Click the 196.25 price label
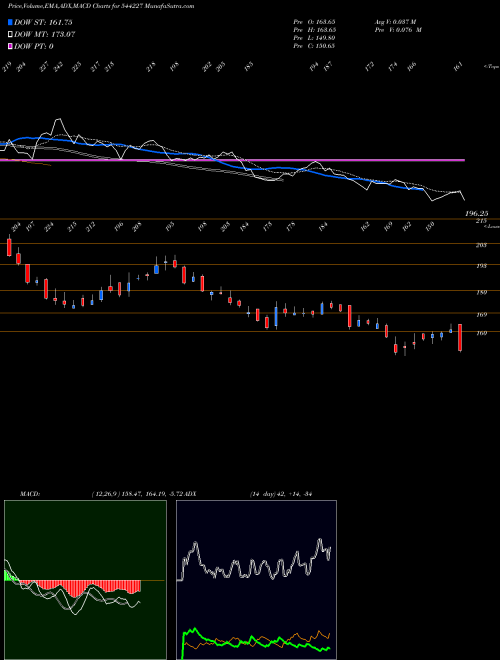This screenshot has height=660, width=500. pyautogui.click(x=476, y=214)
